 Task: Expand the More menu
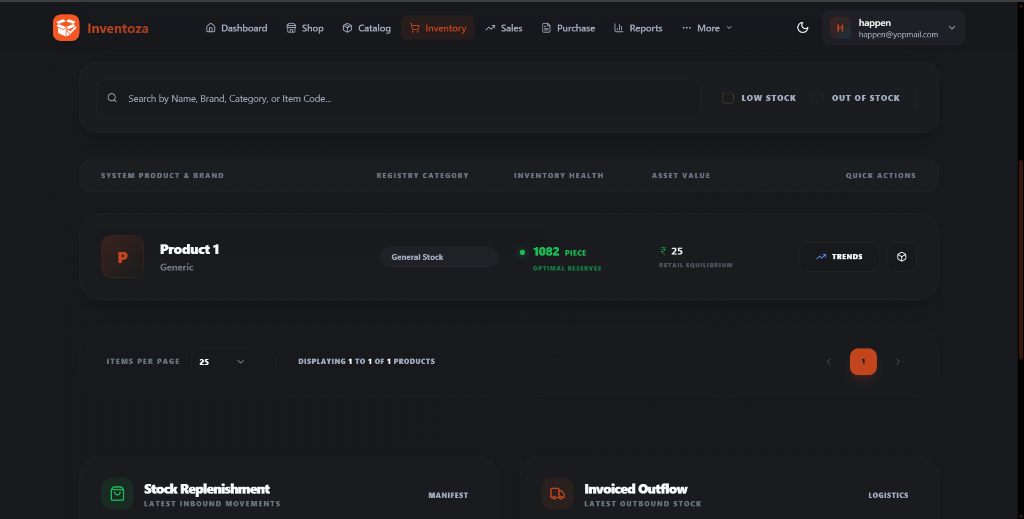pos(707,28)
